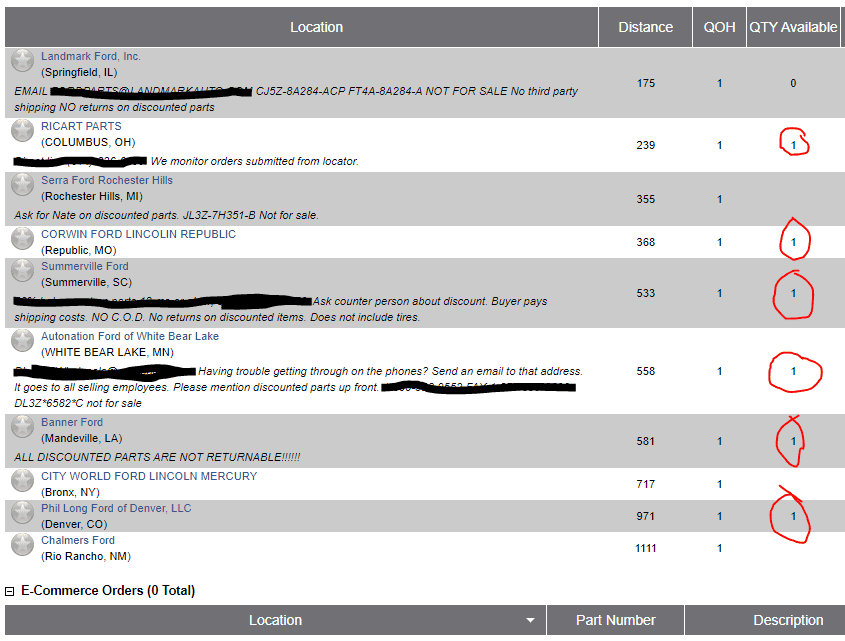Open the RICART PARTS dealer link

tap(81, 126)
